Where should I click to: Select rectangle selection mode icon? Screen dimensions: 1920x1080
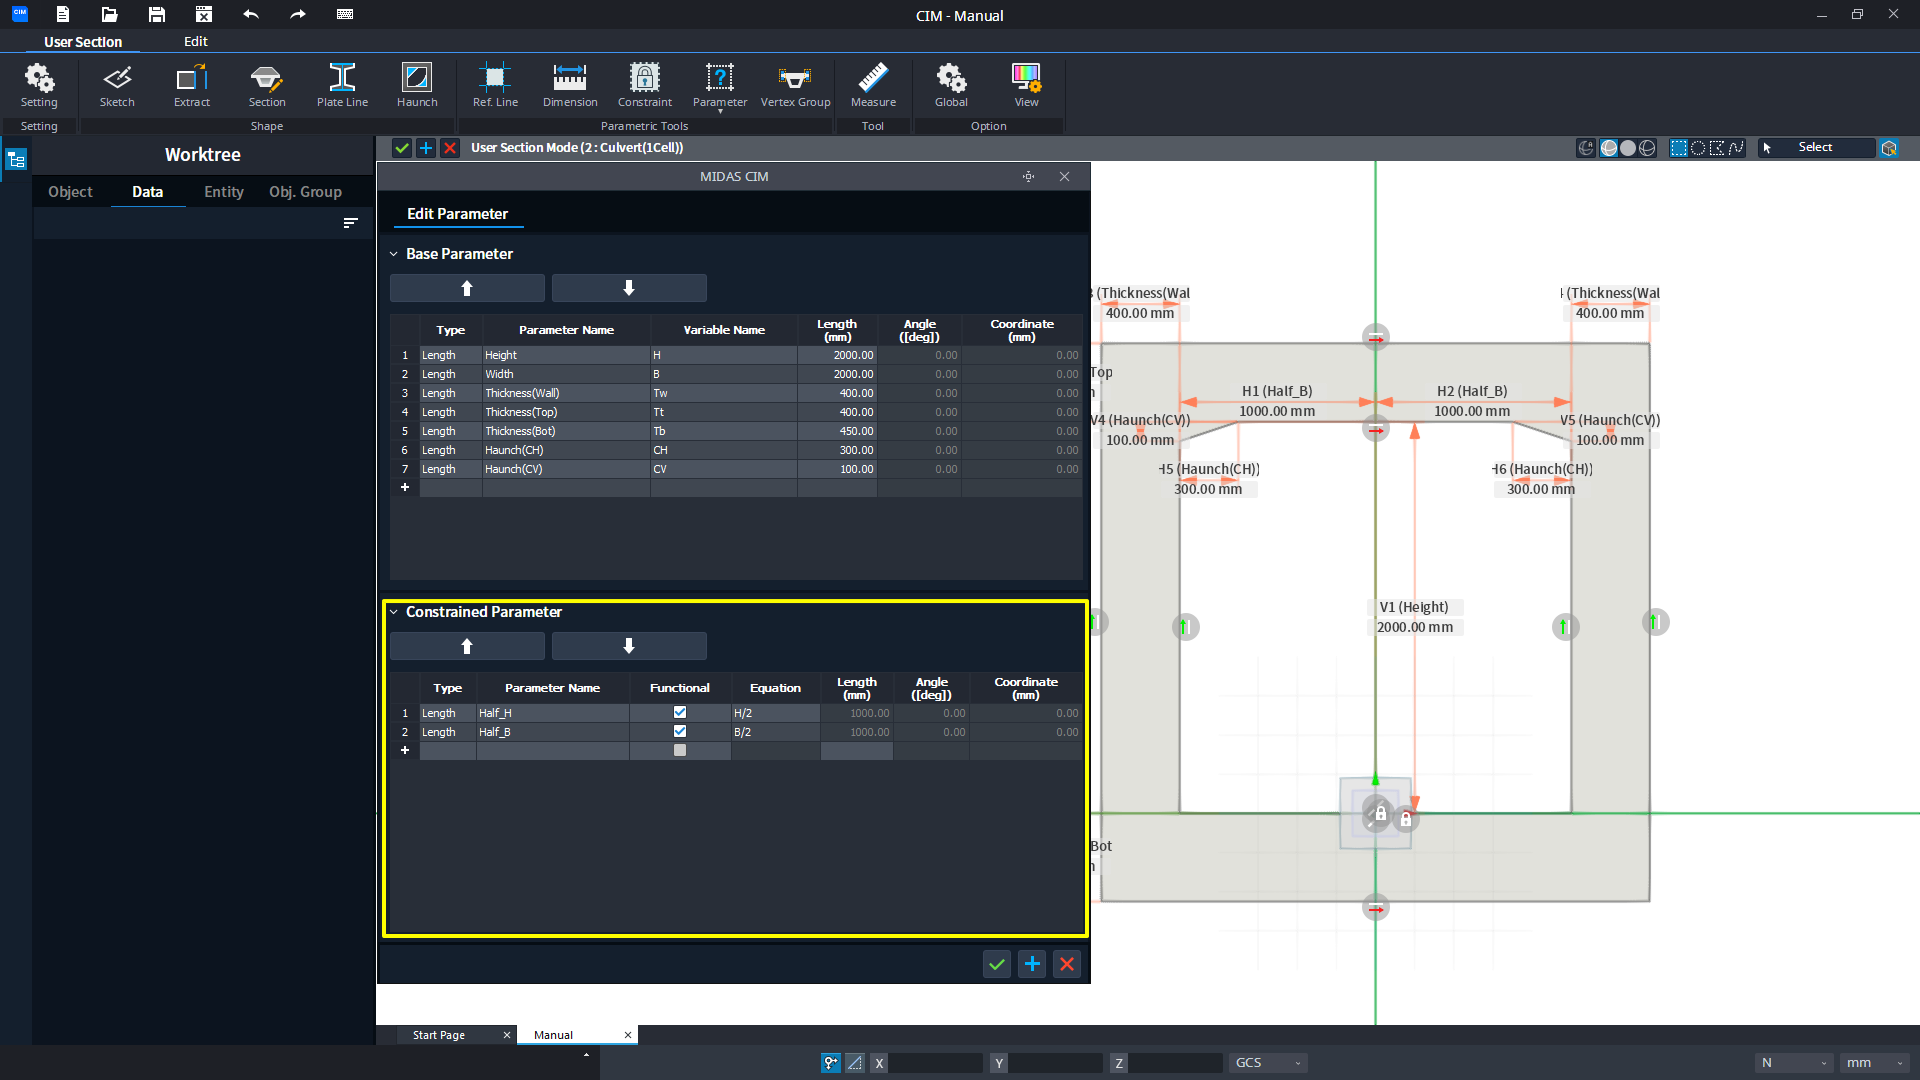(x=1679, y=148)
